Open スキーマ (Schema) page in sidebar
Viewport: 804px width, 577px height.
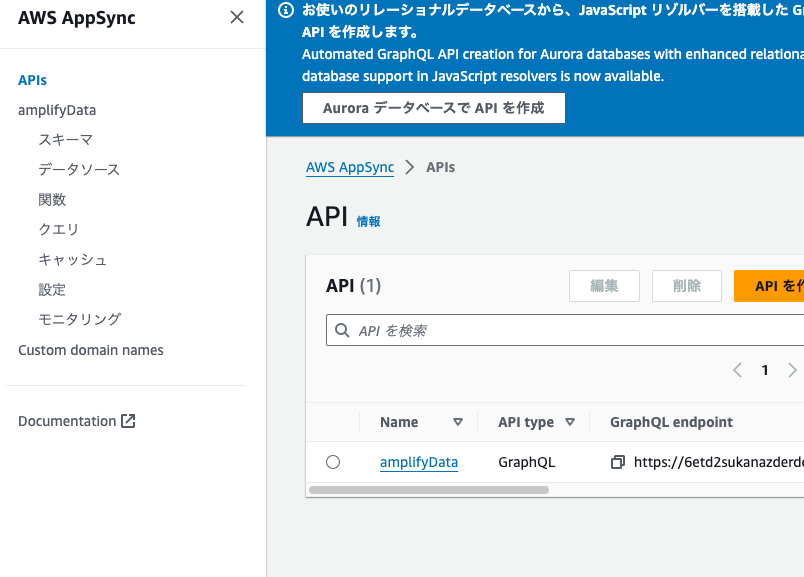(66, 140)
